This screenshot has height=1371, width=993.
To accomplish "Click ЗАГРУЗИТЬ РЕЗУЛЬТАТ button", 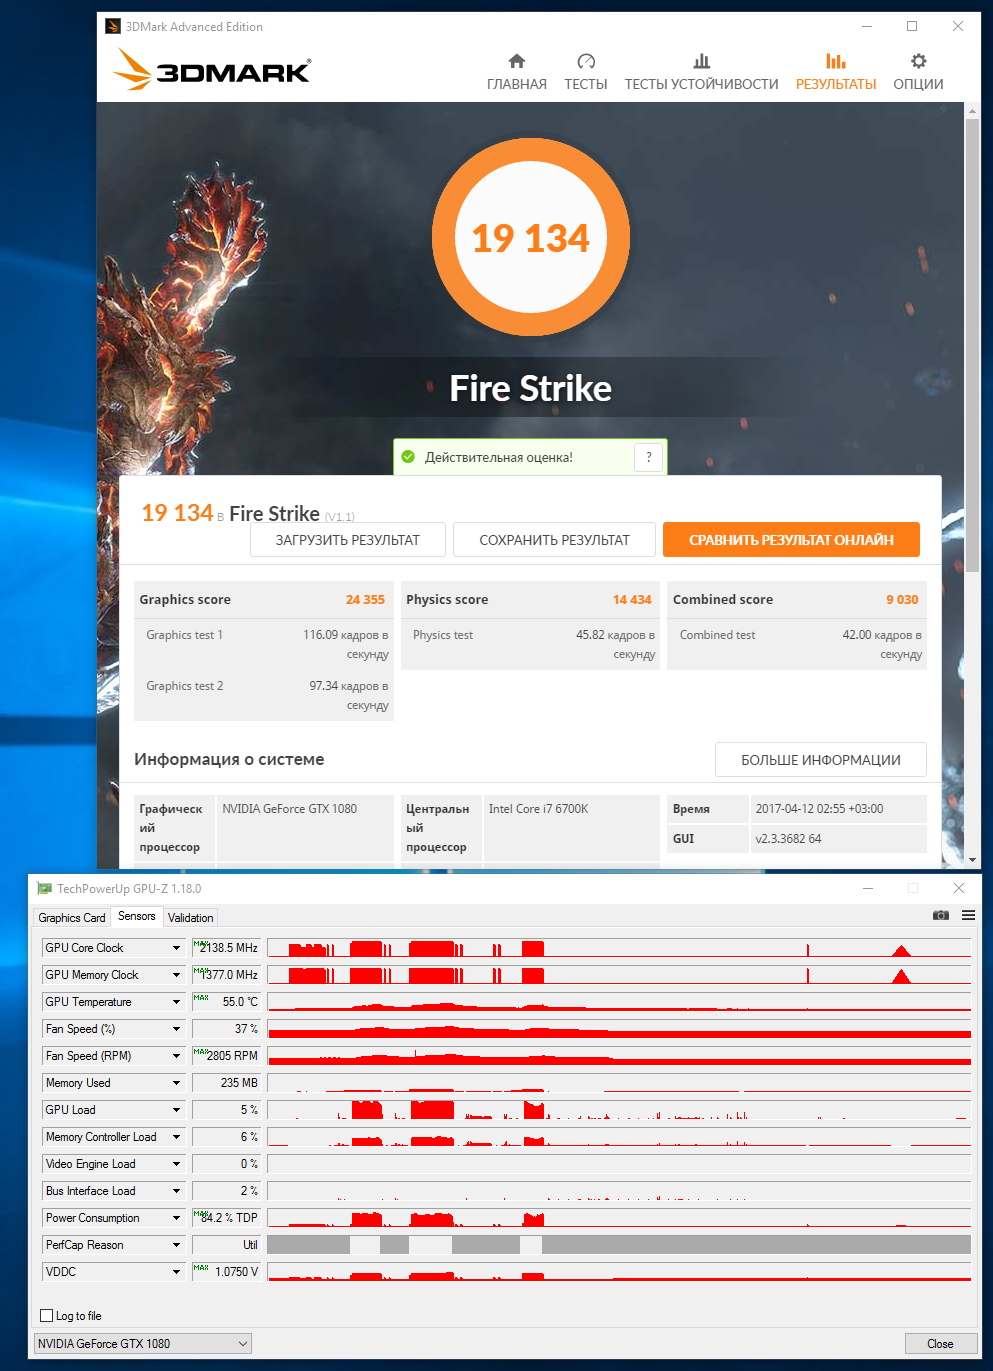I will [348, 540].
